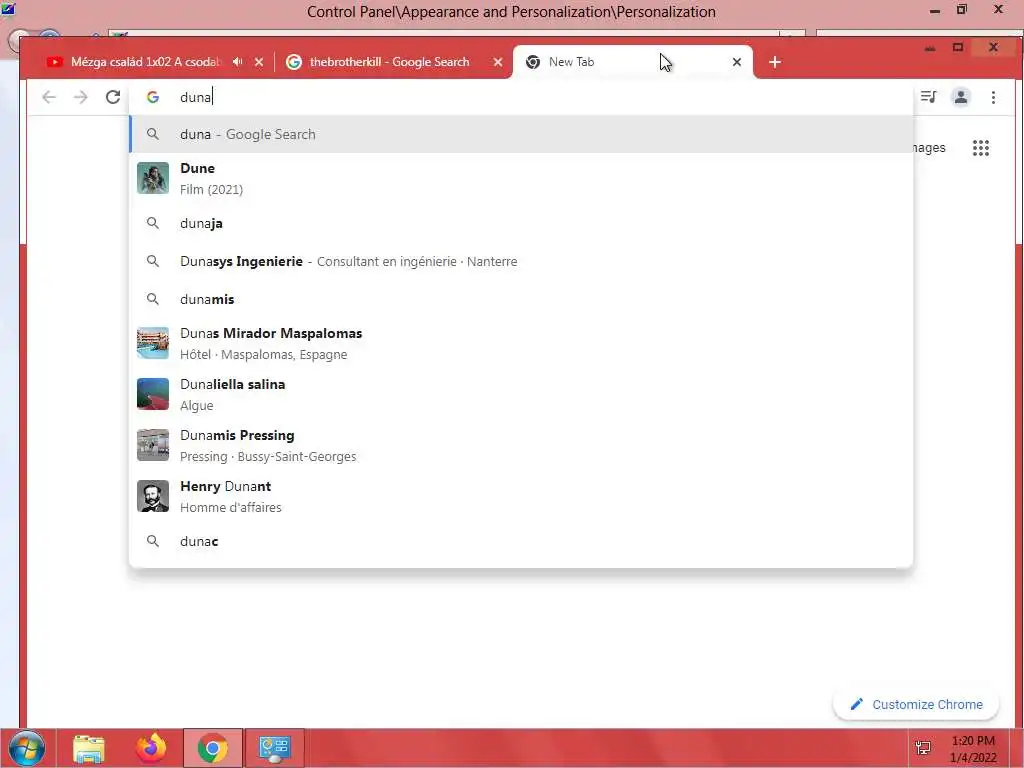The width and height of the screenshot is (1024, 768).
Task: Go back with the back arrow
Action: click(x=49, y=97)
